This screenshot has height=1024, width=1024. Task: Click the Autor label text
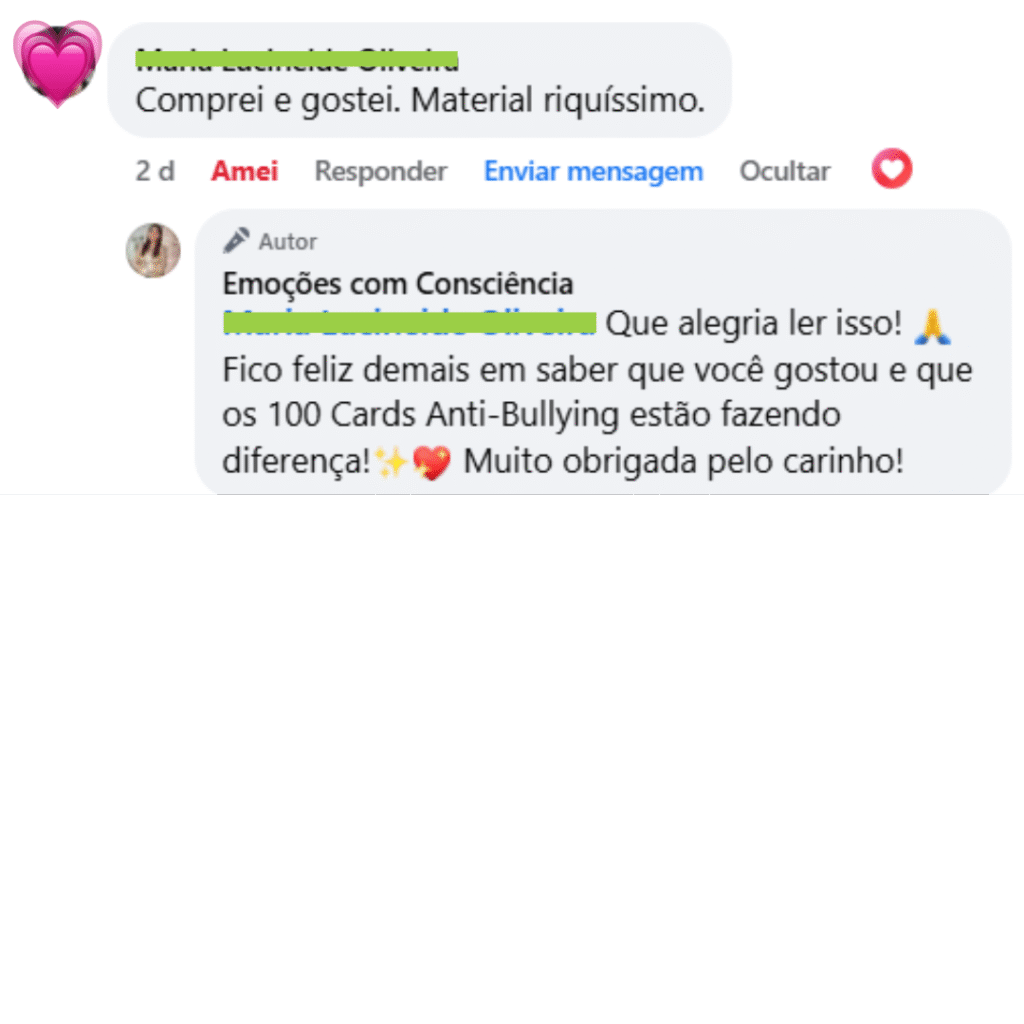pos(287,242)
